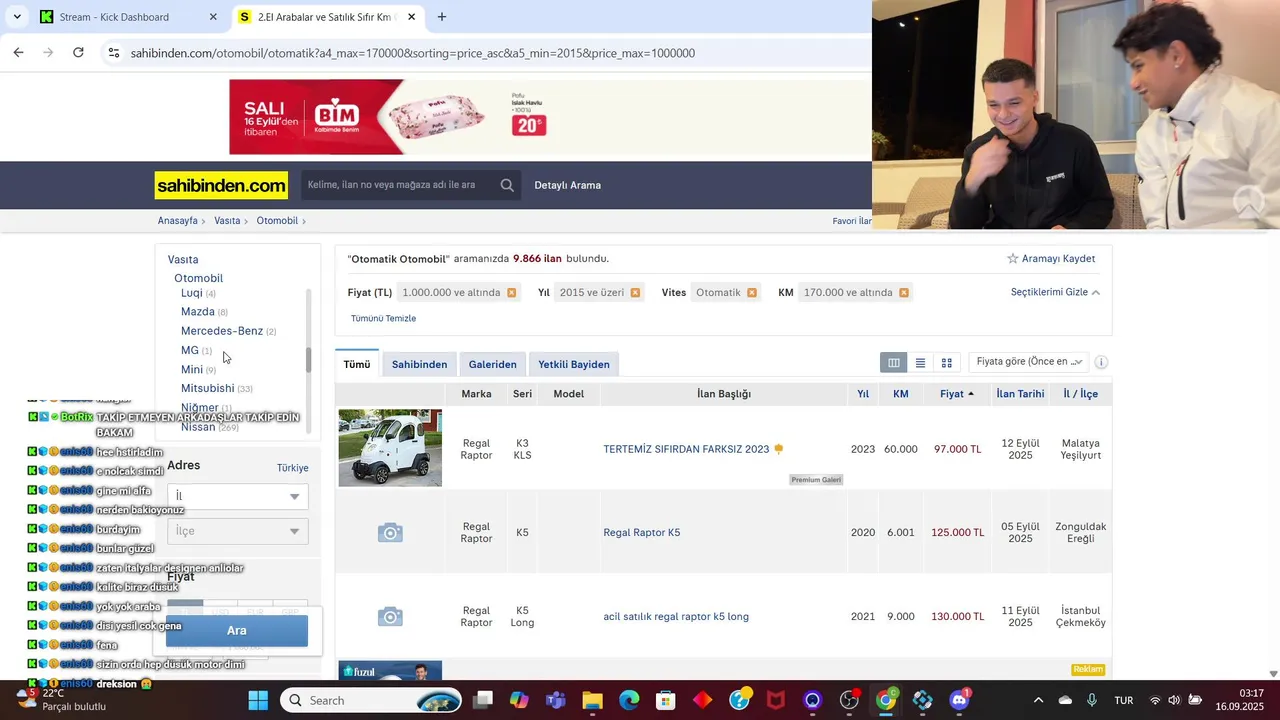
Task: Select the column table view icon
Action: [x=894, y=362]
